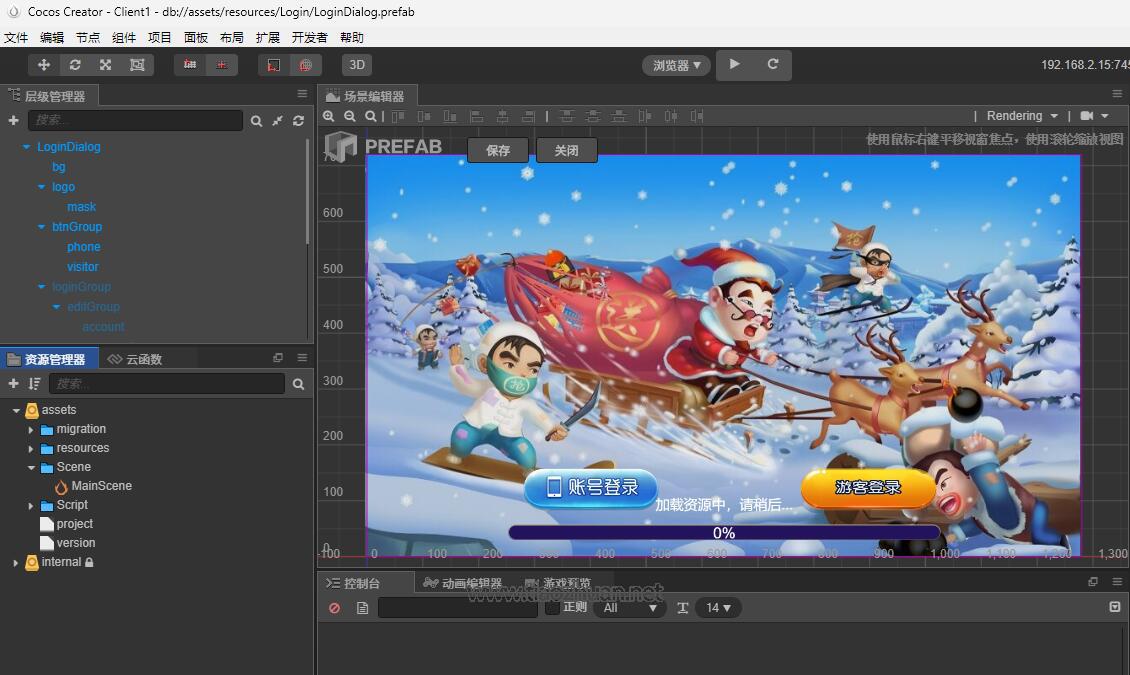The height and width of the screenshot is (675, 1130).
Task: Focus the hierarchy search field
Action: [135, 120]
